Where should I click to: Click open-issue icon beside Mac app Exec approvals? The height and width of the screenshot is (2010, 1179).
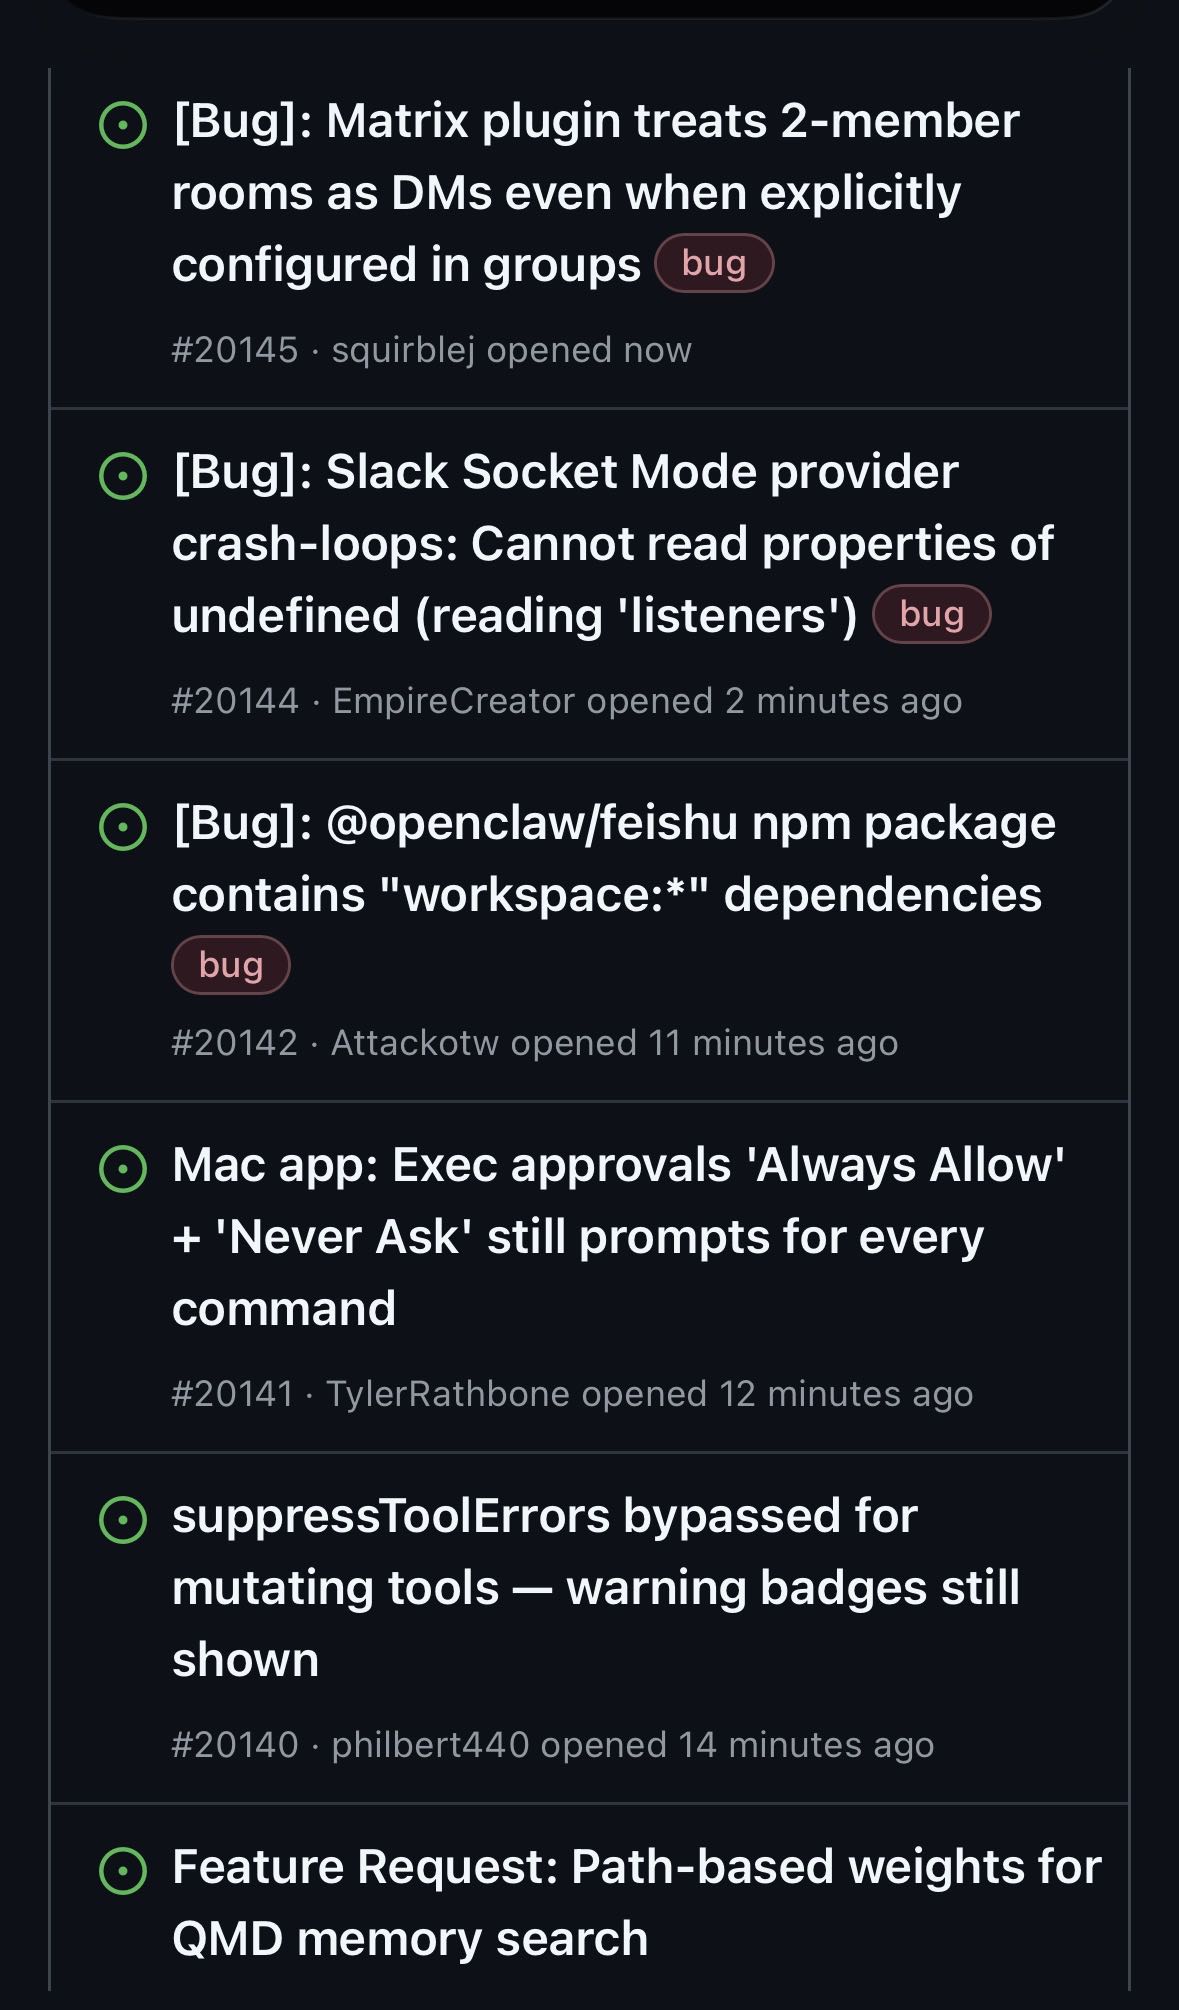[x=123, y=1169]
